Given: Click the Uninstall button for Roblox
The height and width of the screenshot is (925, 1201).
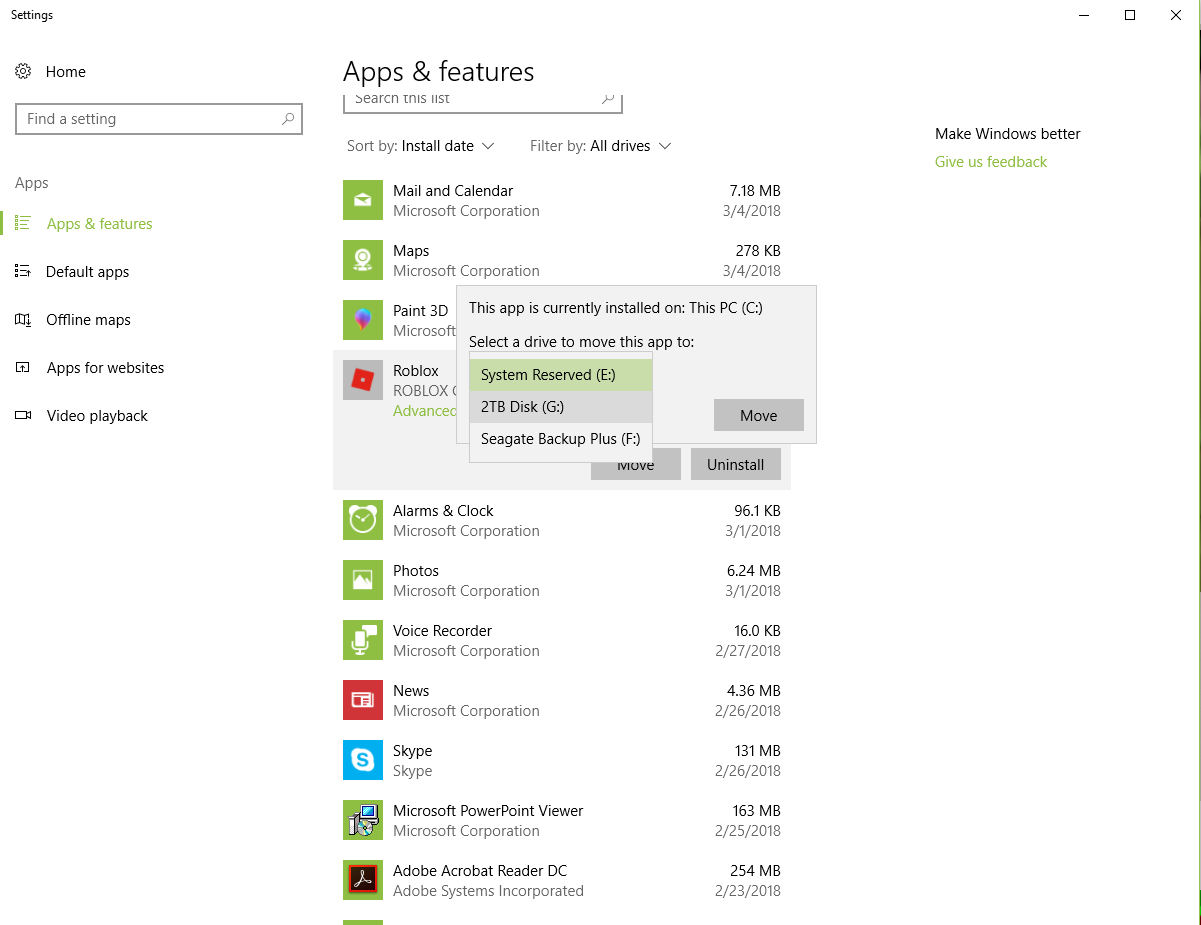Looking at the screenshot, I should (736, 464).
